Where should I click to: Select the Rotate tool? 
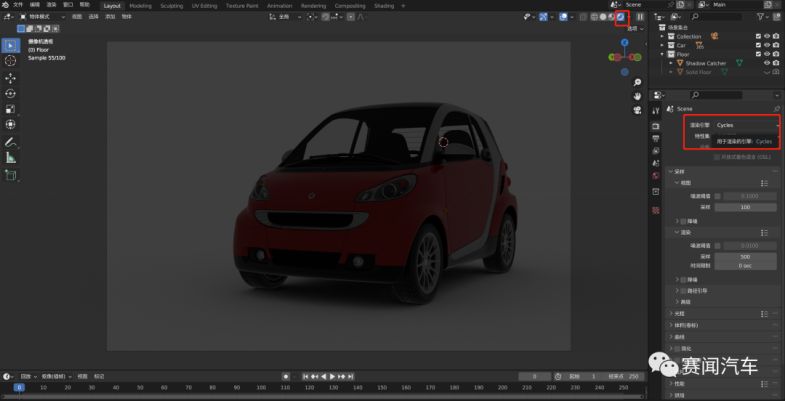point(11,93)
